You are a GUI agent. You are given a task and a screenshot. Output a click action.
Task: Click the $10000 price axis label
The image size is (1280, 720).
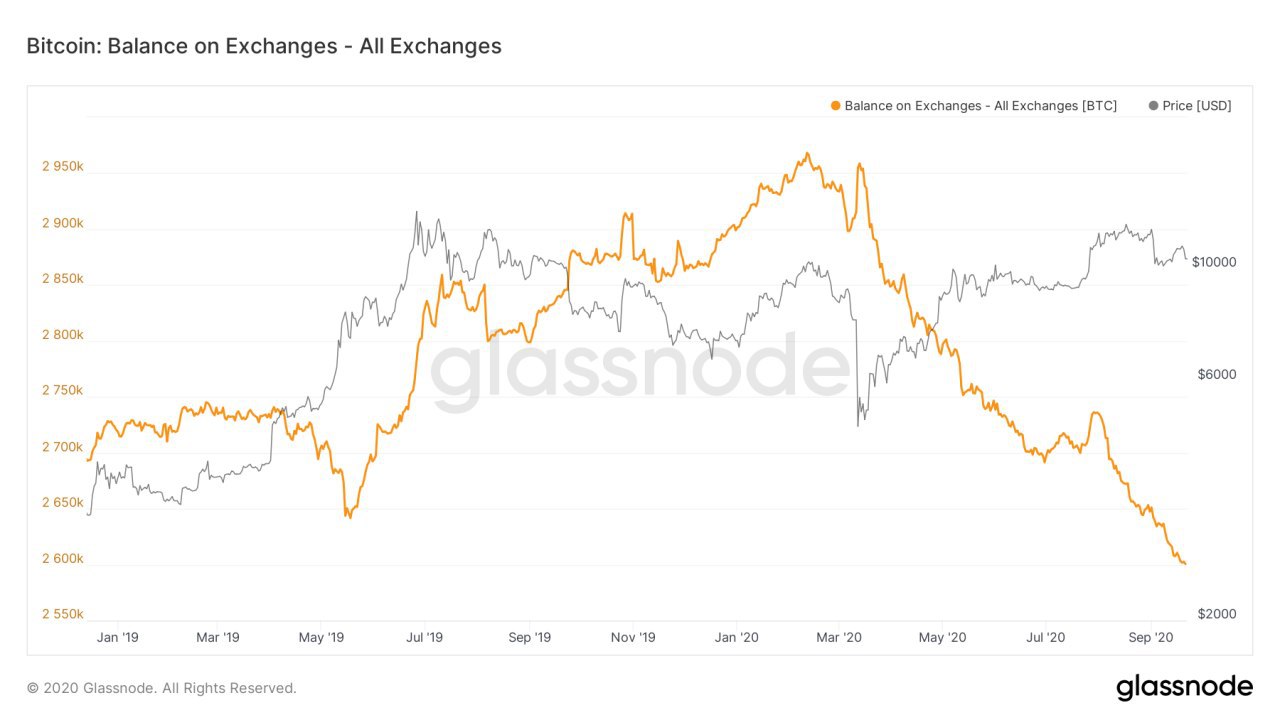(x=1217, y=262)
